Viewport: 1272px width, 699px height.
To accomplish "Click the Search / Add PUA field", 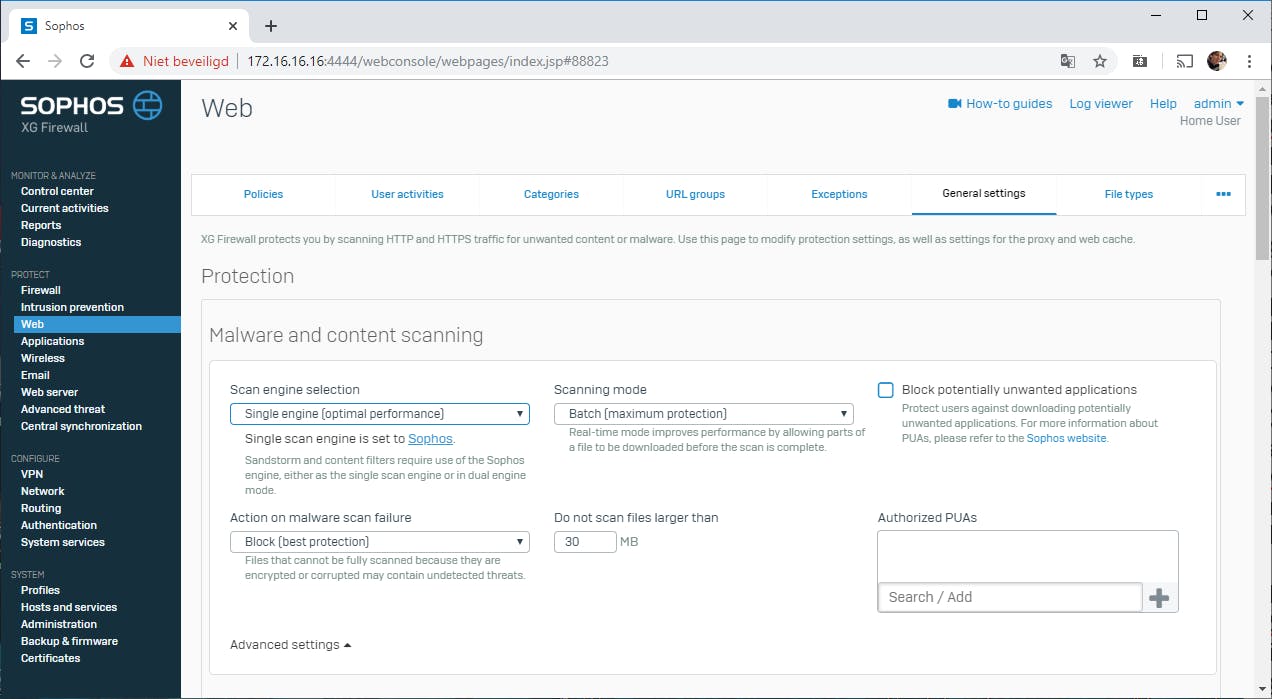I will [x=1009, y=597].
